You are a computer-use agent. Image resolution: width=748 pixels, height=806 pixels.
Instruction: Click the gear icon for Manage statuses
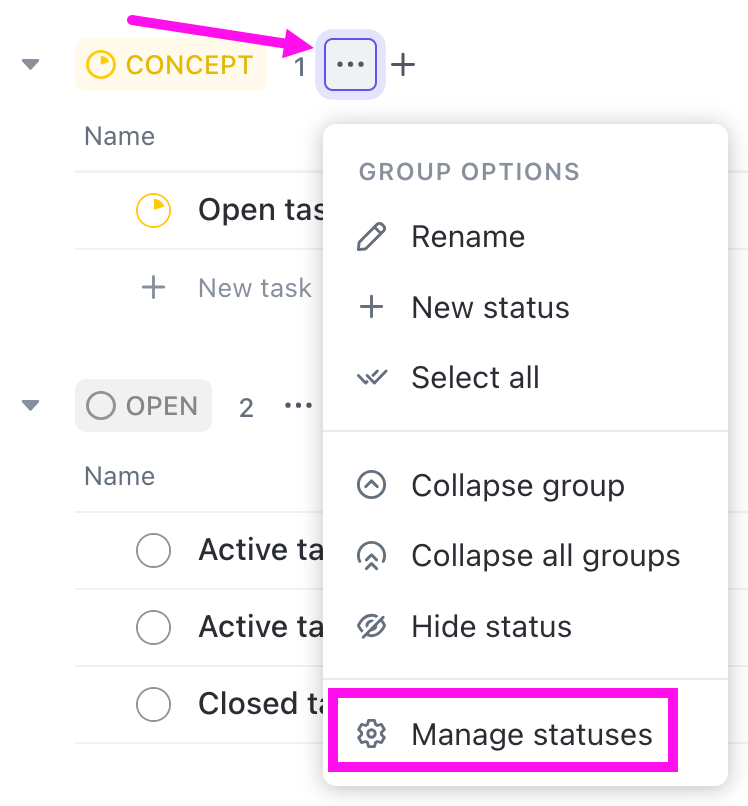click(x=371, y=735)
